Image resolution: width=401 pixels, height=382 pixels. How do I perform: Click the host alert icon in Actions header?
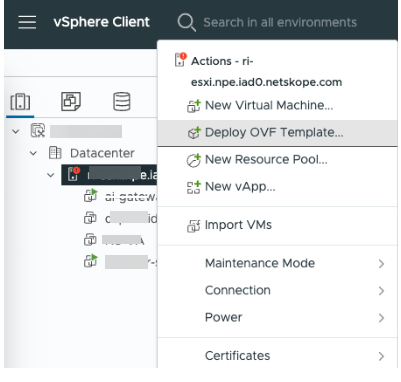(180, 60)
